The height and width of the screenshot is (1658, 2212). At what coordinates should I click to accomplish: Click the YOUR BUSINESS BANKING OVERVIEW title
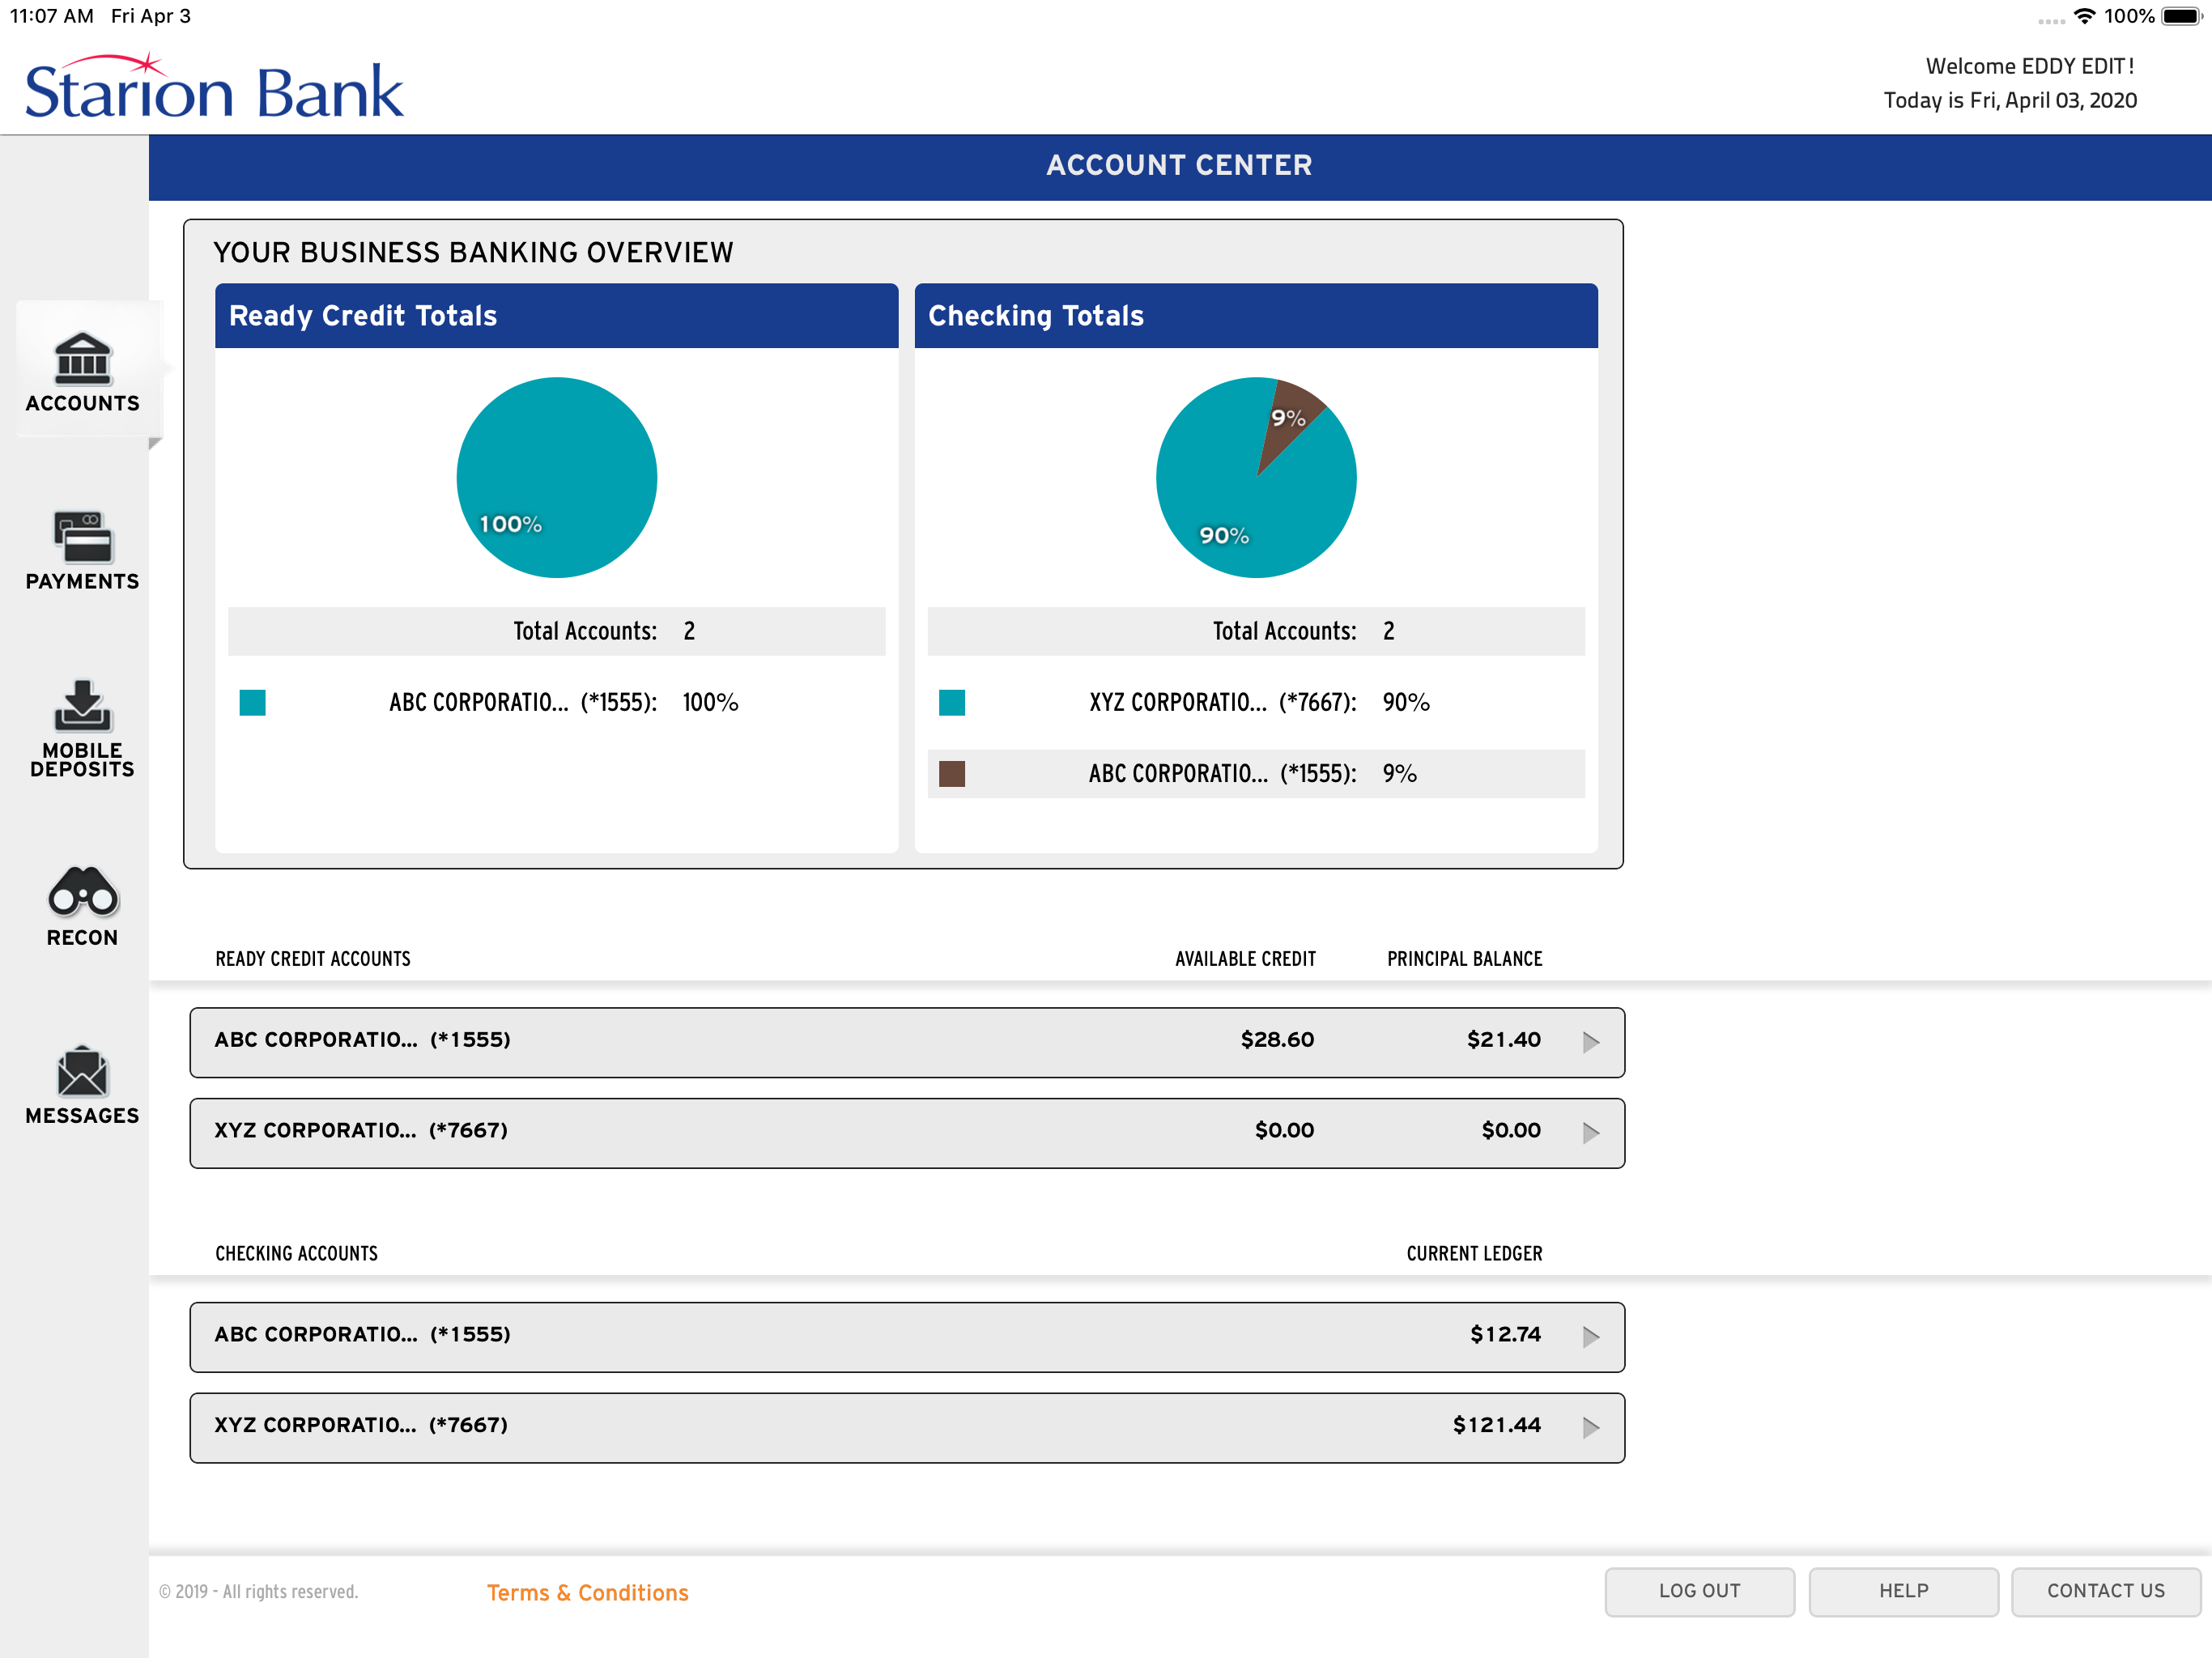(474, 252)
